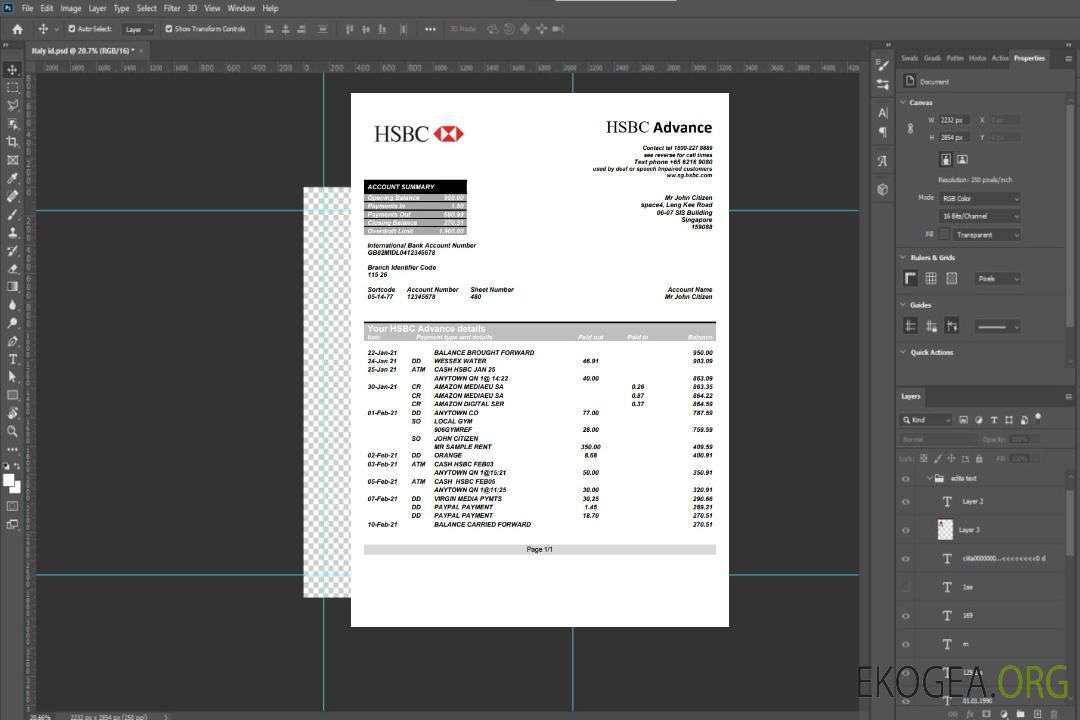This screenshot has height=720, width=1080.
Task: Hide the 'Layer 2' text layer
Action: (906, 502)
